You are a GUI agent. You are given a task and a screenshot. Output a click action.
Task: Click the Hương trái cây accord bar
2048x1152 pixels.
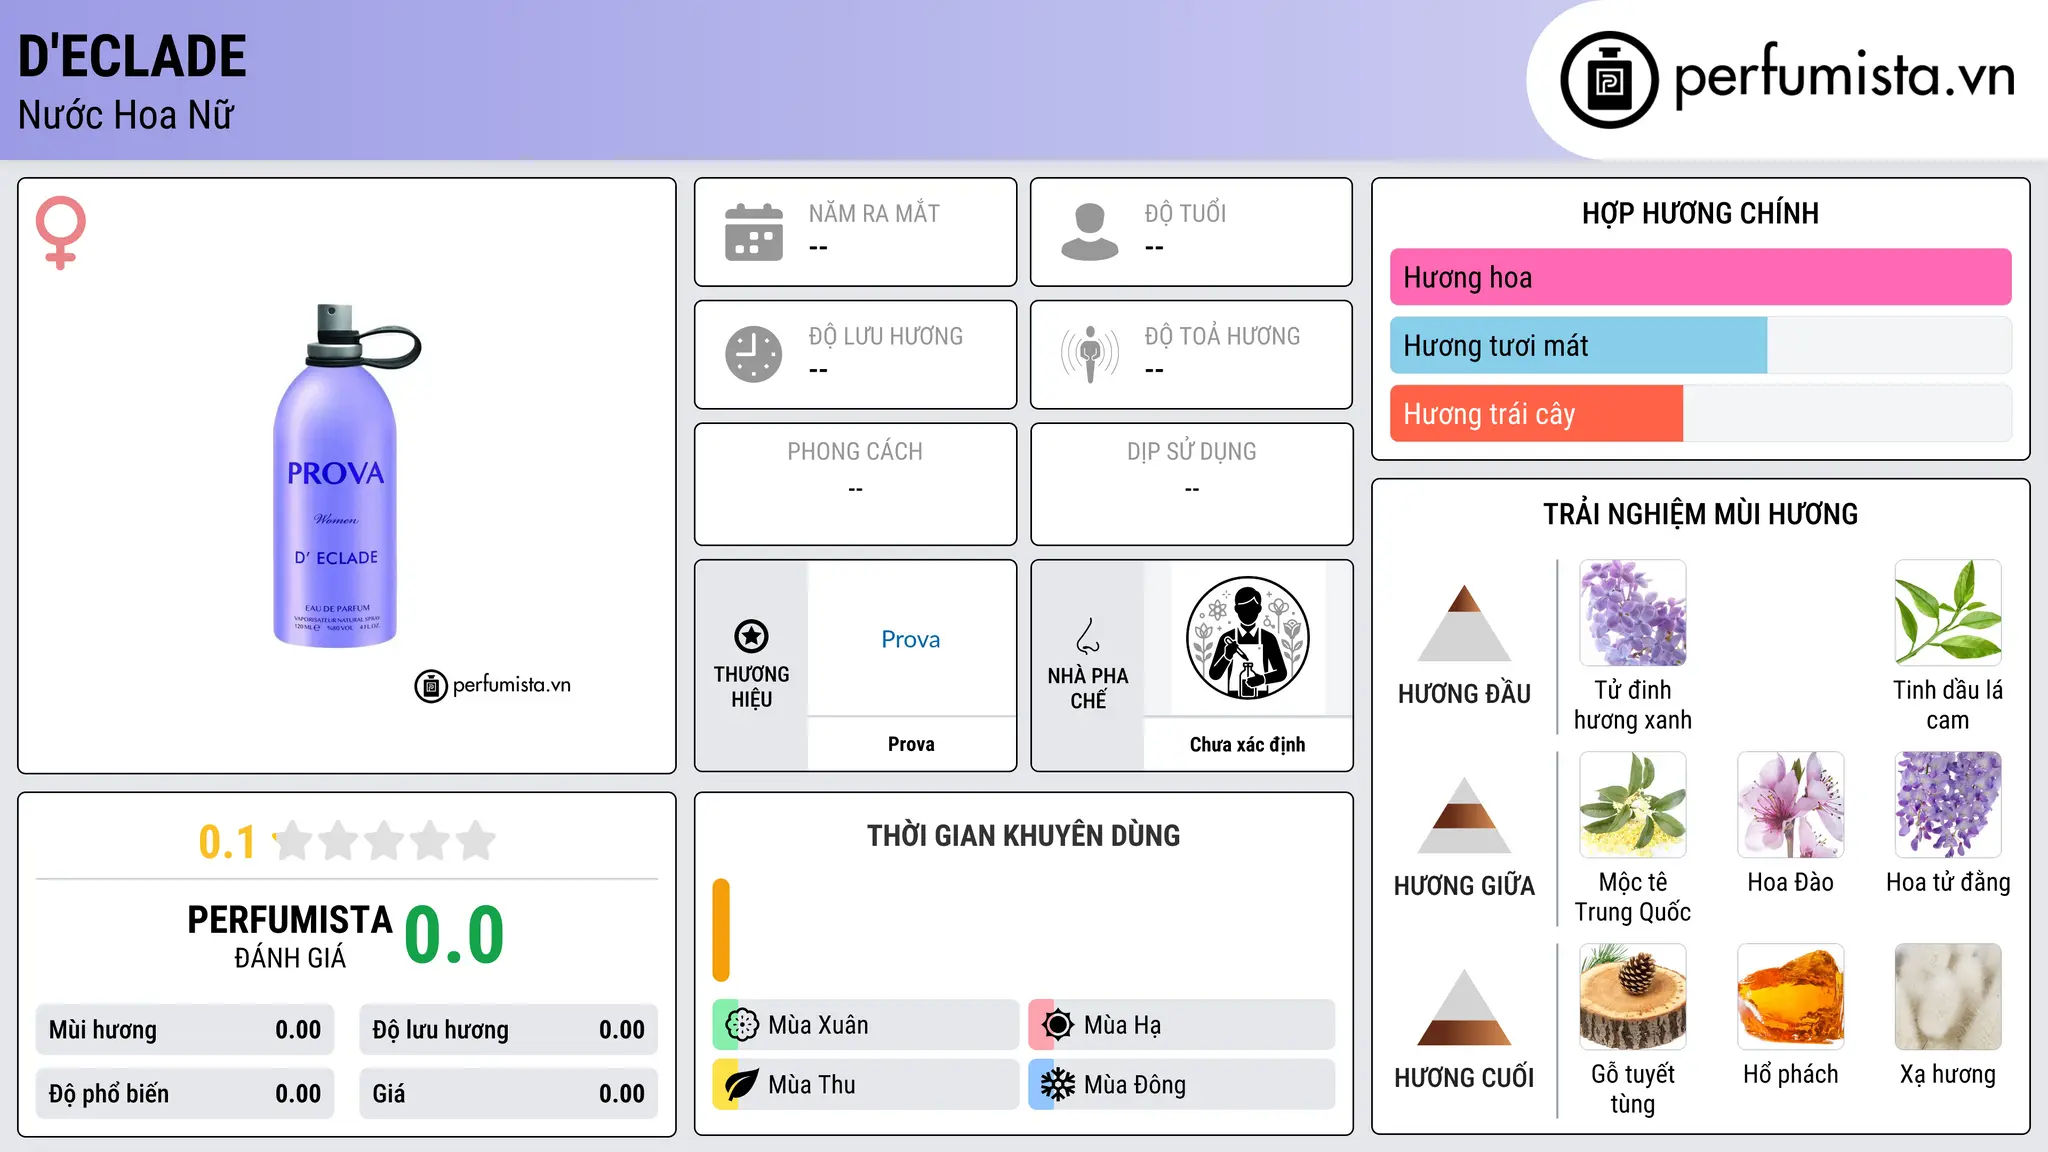pyautogui.click(x=1700, y=413)
